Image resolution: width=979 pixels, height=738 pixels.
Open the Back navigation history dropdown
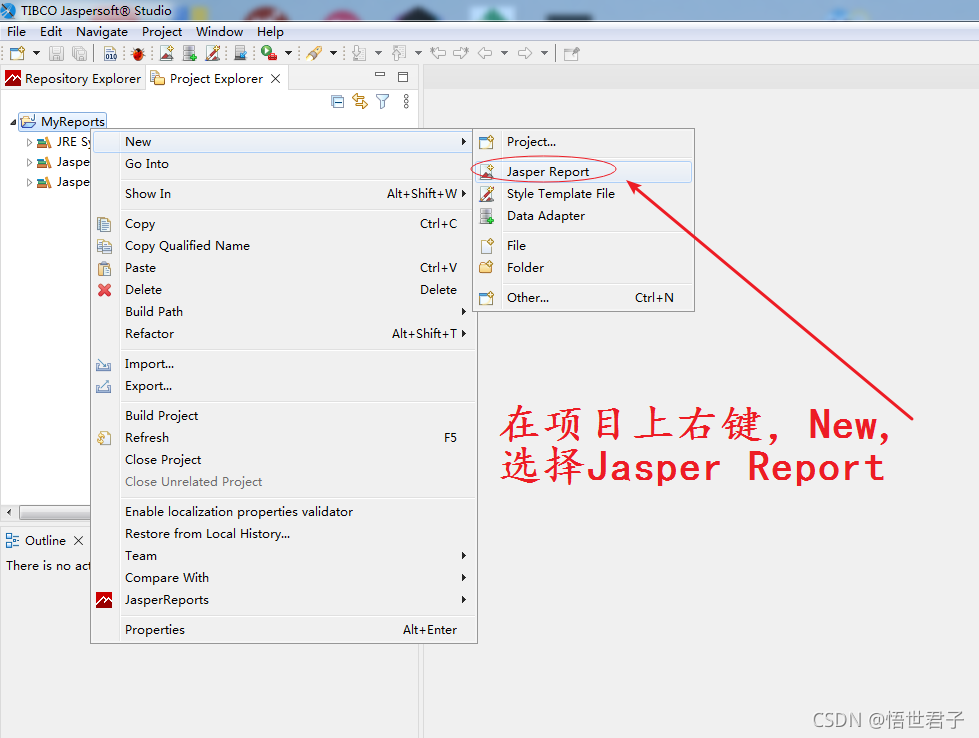pyautogui.click(x=504, y=54)
